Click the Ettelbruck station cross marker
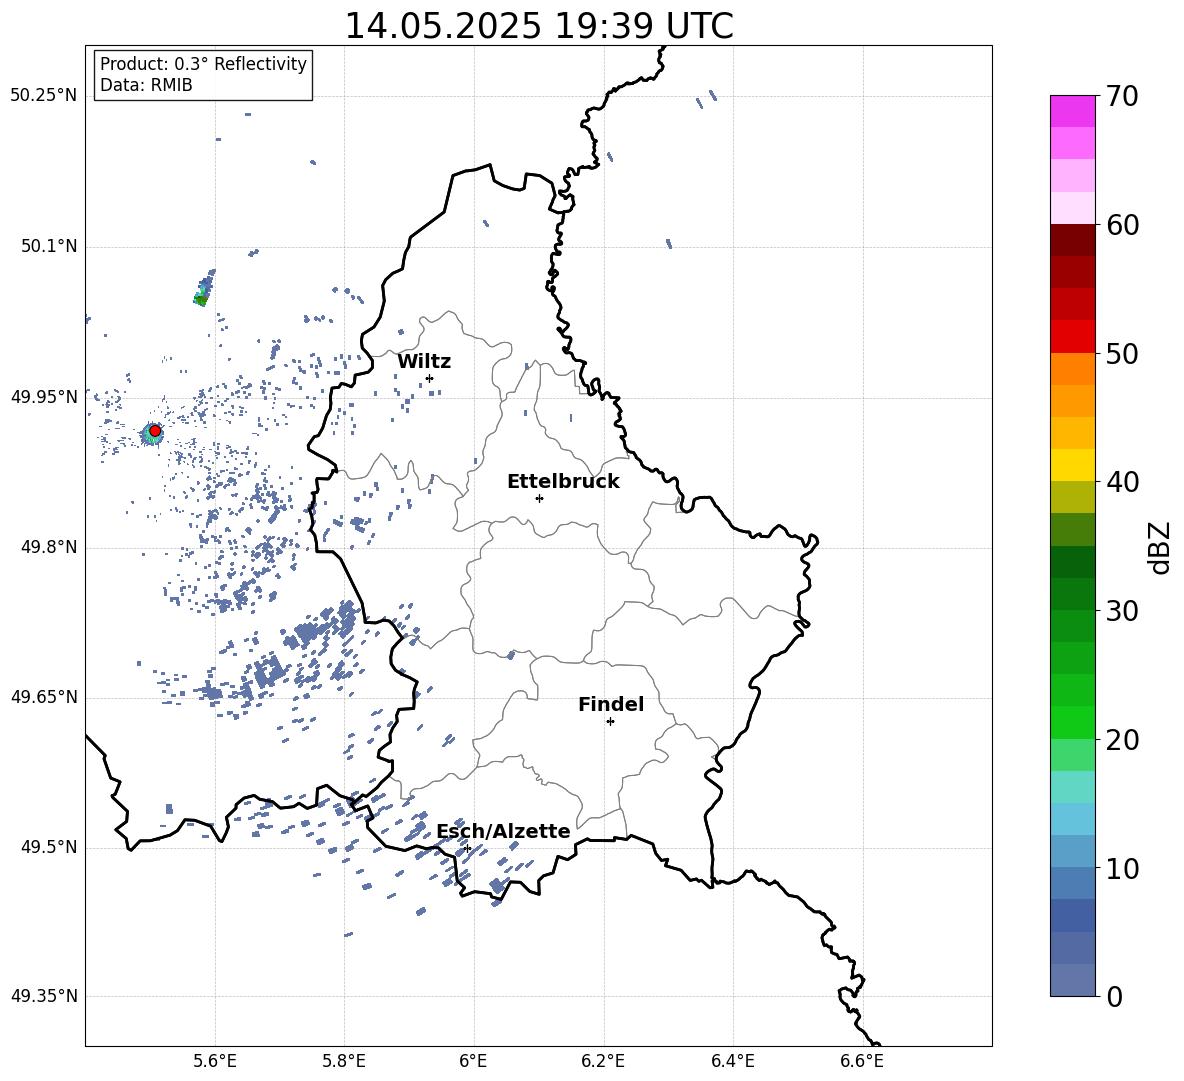1184x1081 pixels. (x=539, y=498)
